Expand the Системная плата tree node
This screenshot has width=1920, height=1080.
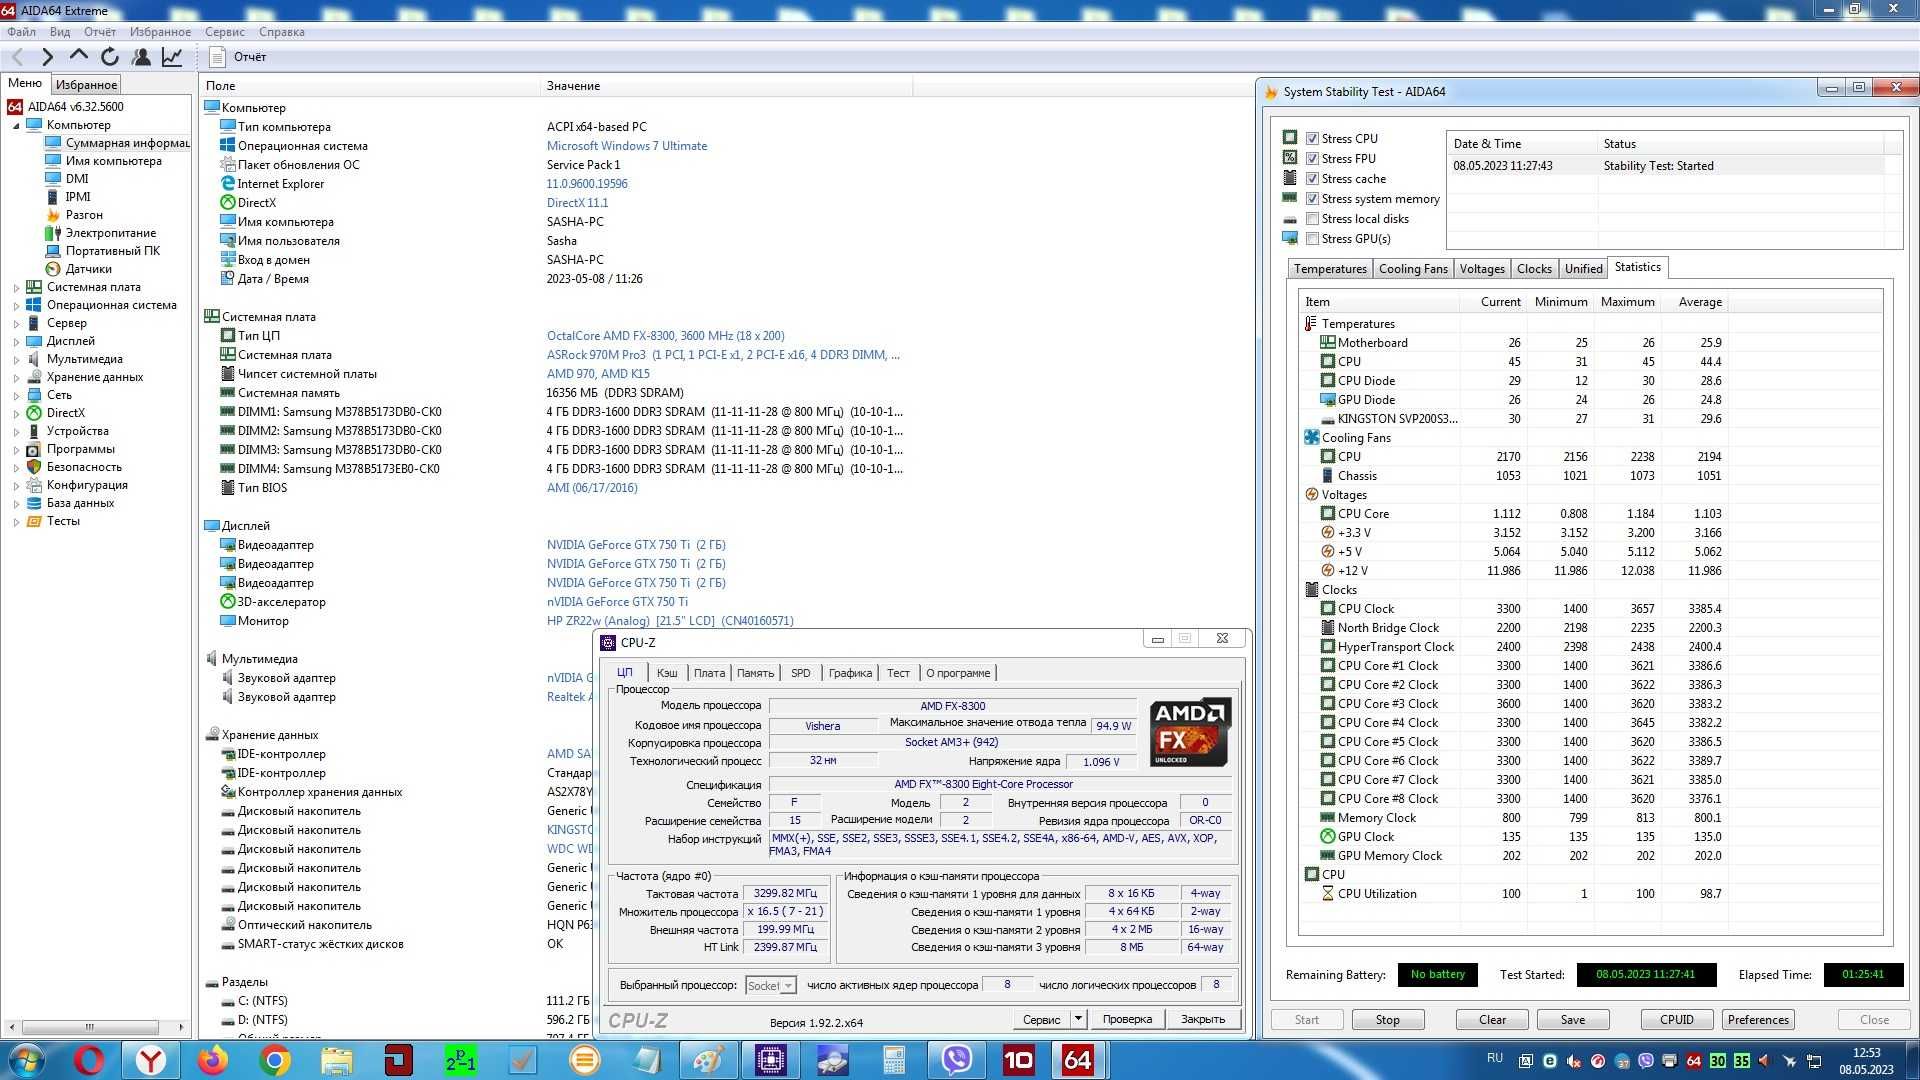16,287
